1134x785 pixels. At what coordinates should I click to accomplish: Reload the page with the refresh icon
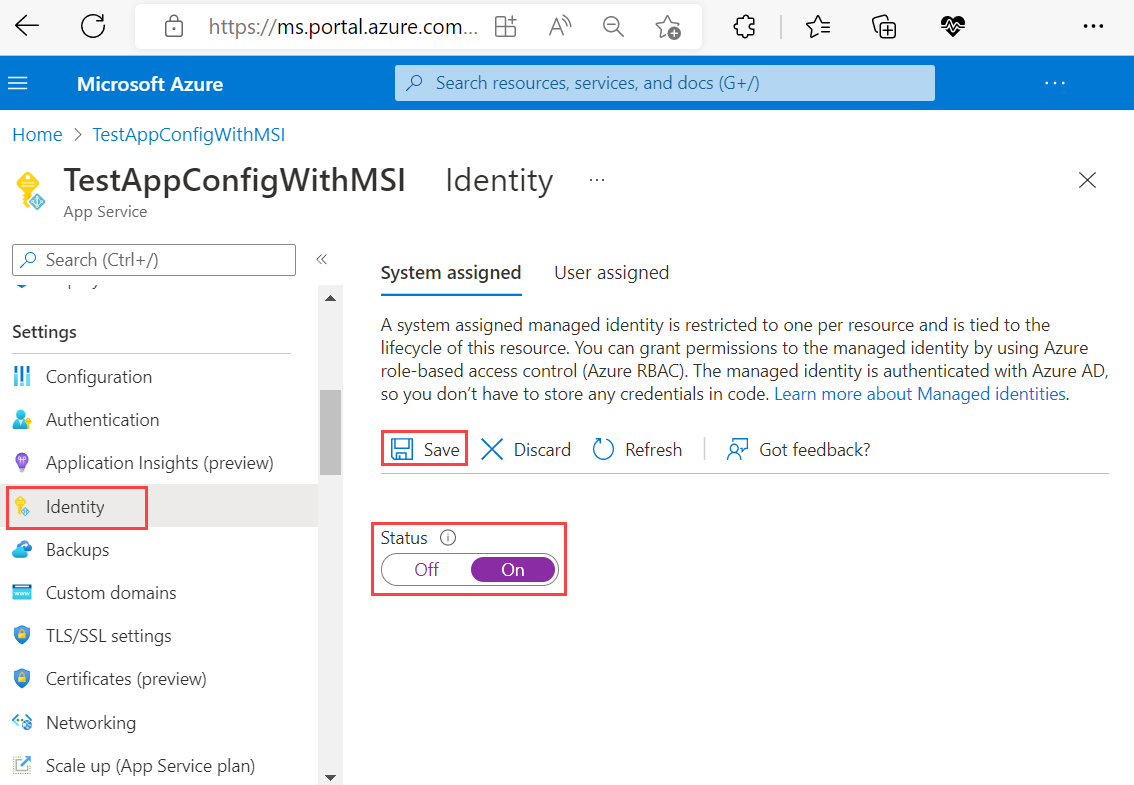tap(93, 26)
